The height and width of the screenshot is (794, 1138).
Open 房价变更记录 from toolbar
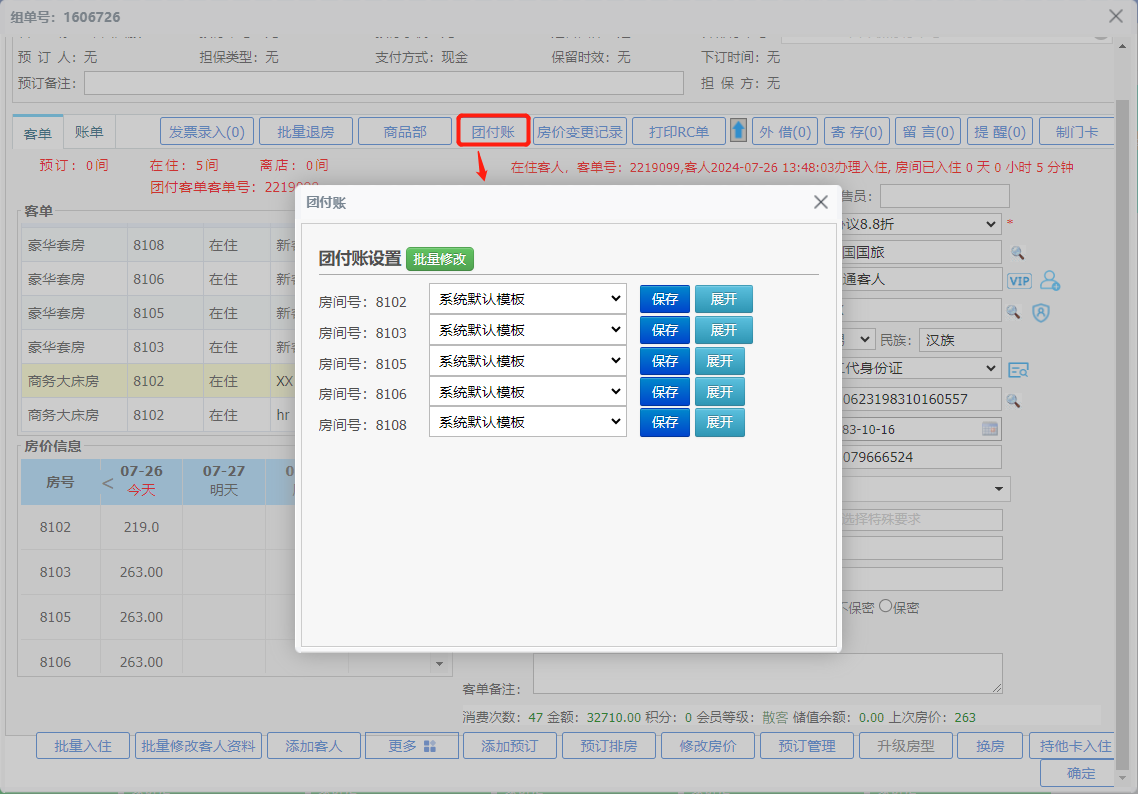click(x=580, y=131)
